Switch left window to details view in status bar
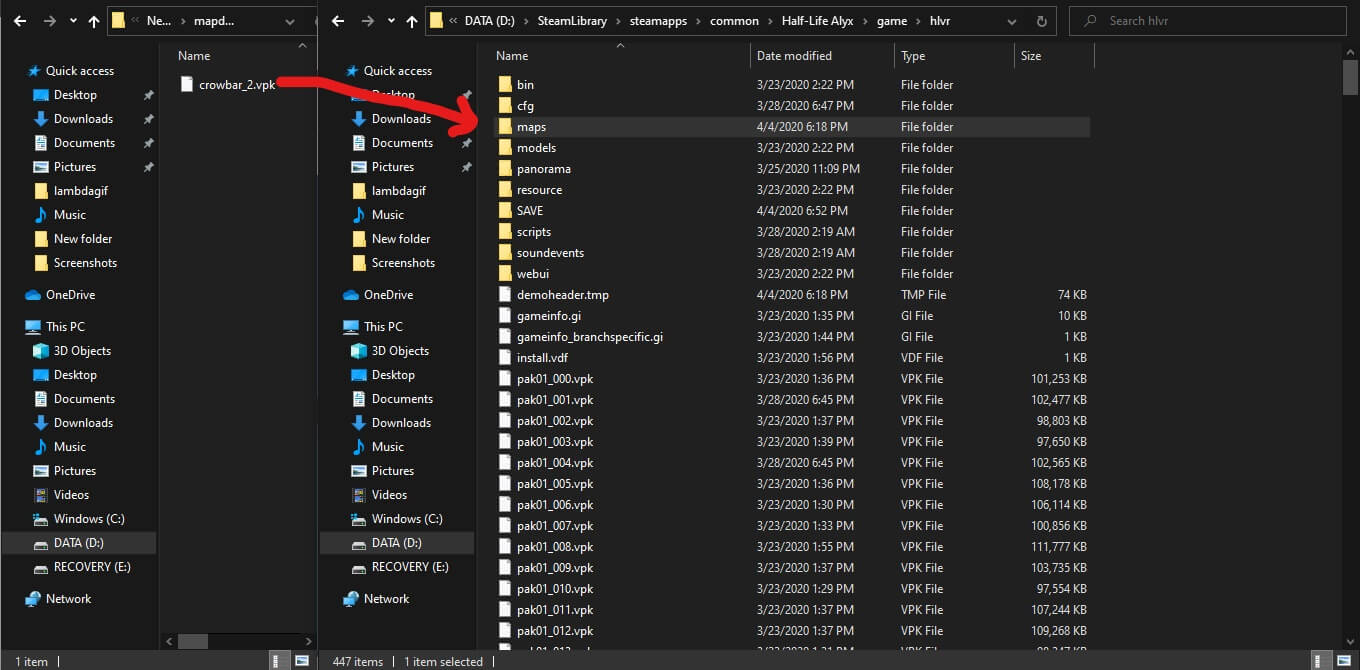 pyautogui.click(x=275, y=661)
